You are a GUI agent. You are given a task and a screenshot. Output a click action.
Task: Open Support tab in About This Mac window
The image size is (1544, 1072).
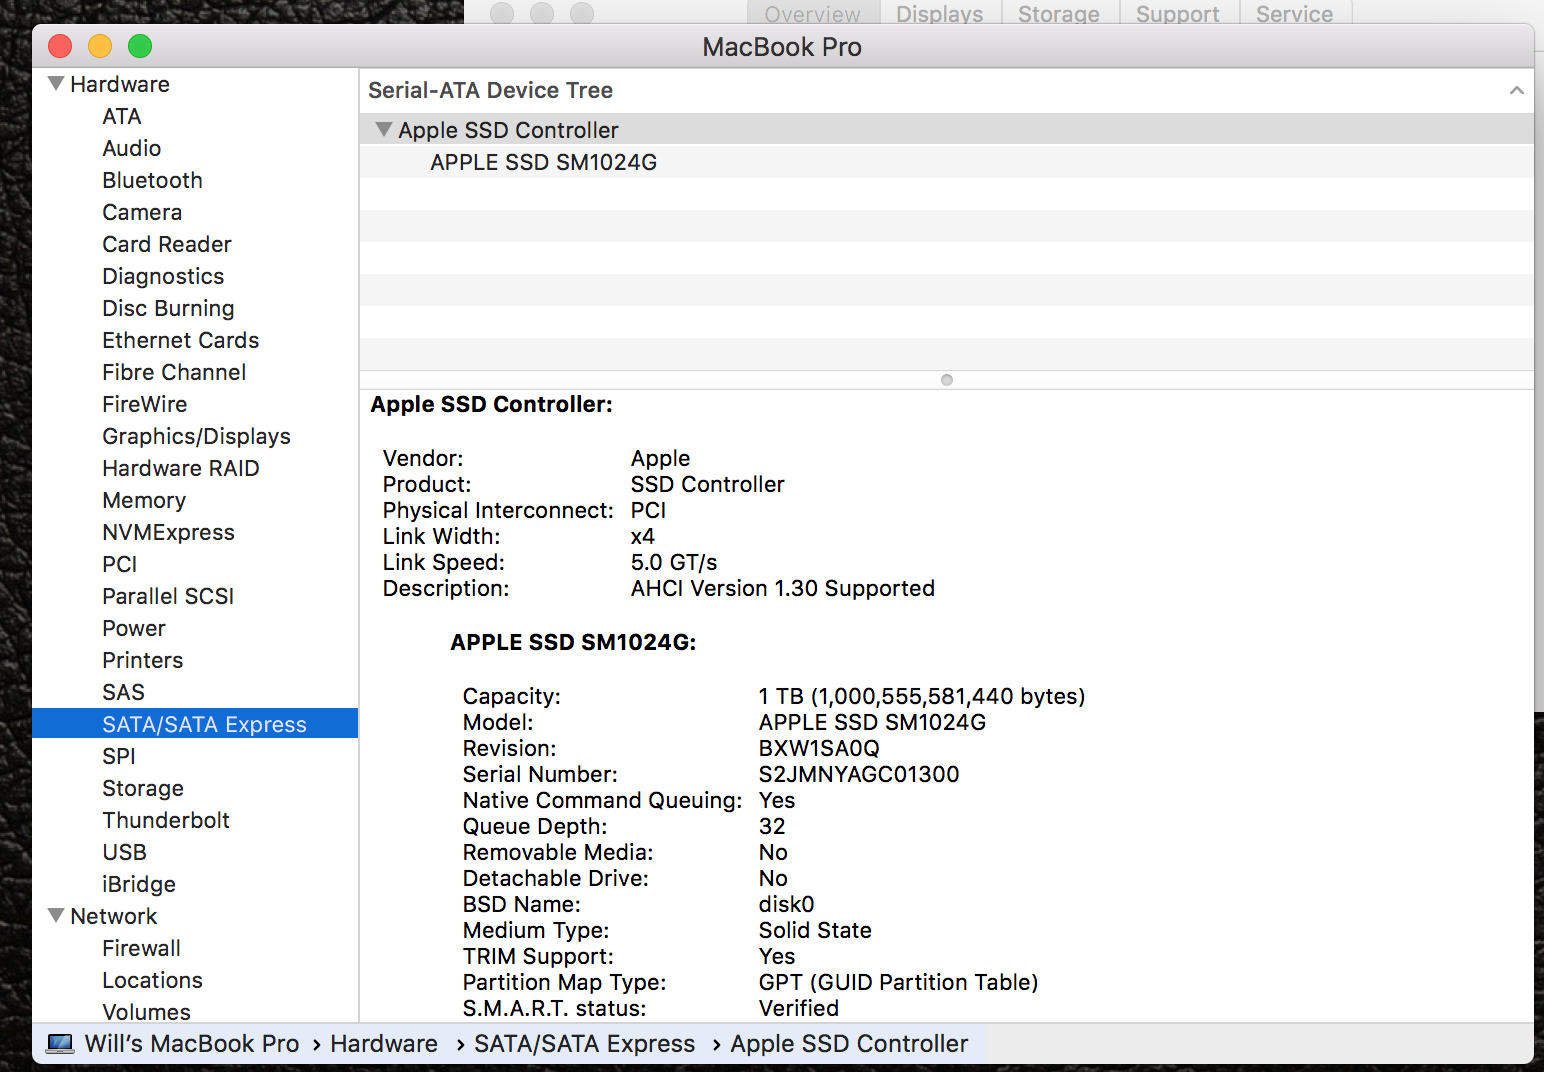pos(1178,13)
